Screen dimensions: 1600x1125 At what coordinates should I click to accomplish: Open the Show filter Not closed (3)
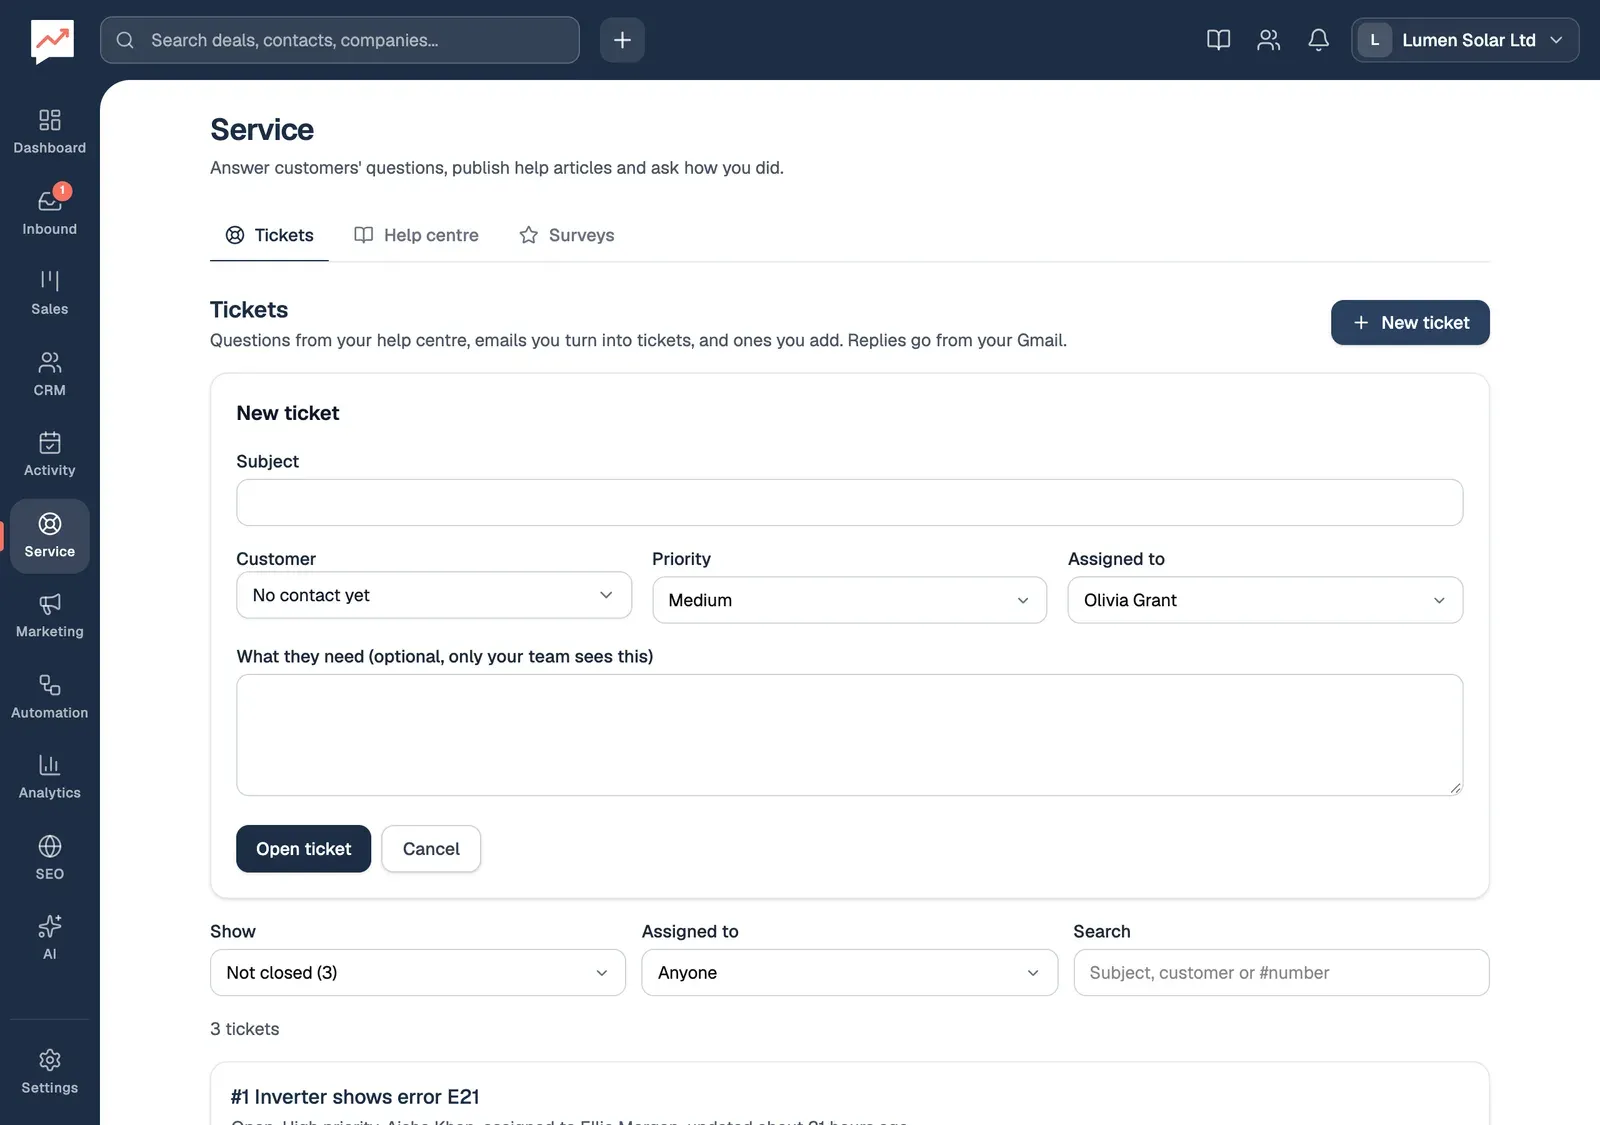418,973
